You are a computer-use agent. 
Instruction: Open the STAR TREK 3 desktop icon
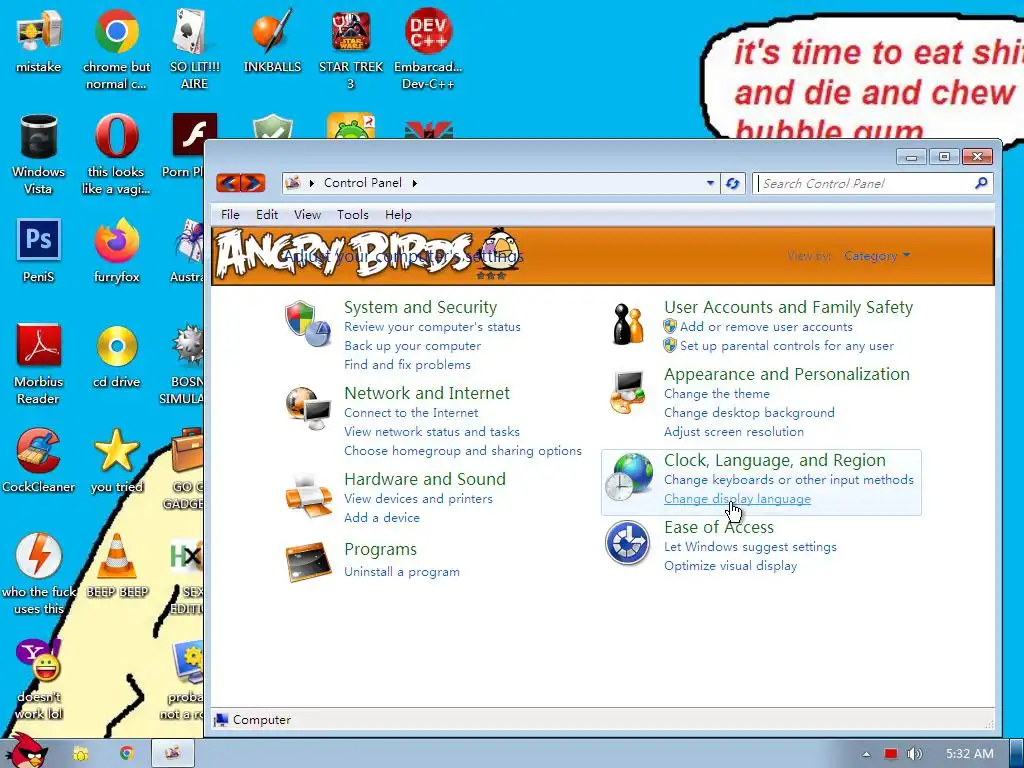pos(351,49)
